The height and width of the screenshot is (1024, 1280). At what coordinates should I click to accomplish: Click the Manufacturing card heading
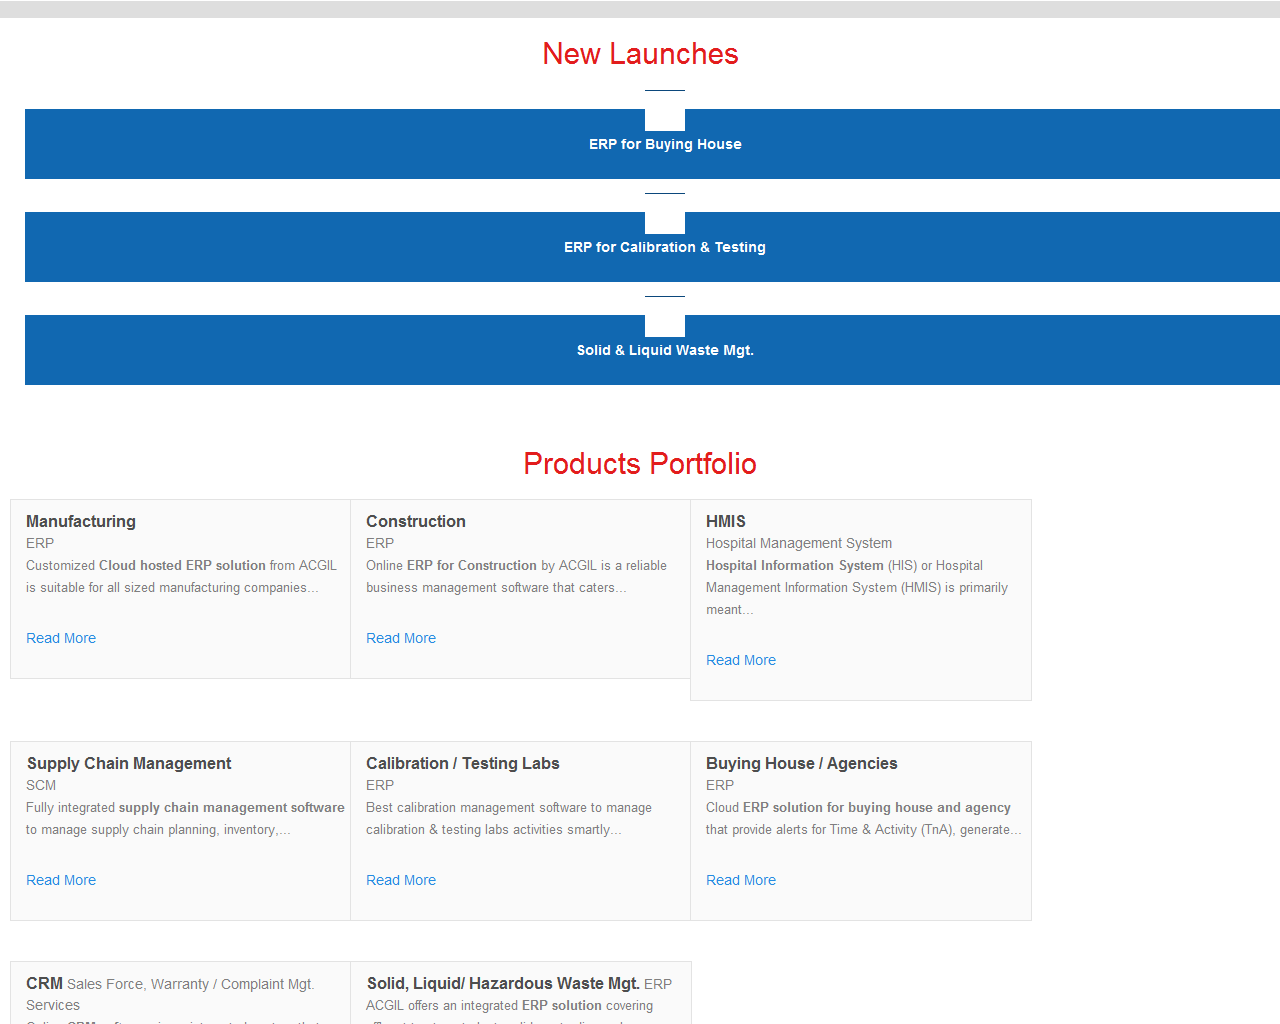click(x=81, y=521)
